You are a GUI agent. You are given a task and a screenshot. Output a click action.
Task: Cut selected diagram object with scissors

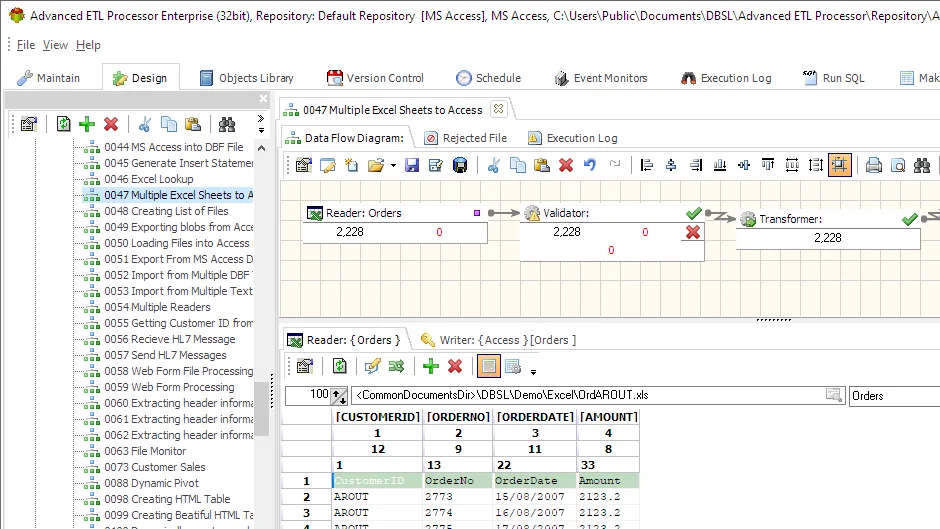(x=493, y=165)
